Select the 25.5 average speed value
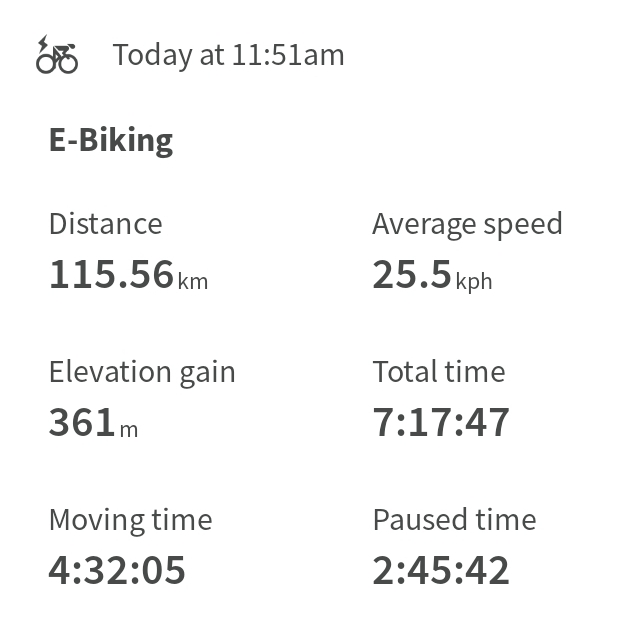Screen dimensions: 629x641 412,274
